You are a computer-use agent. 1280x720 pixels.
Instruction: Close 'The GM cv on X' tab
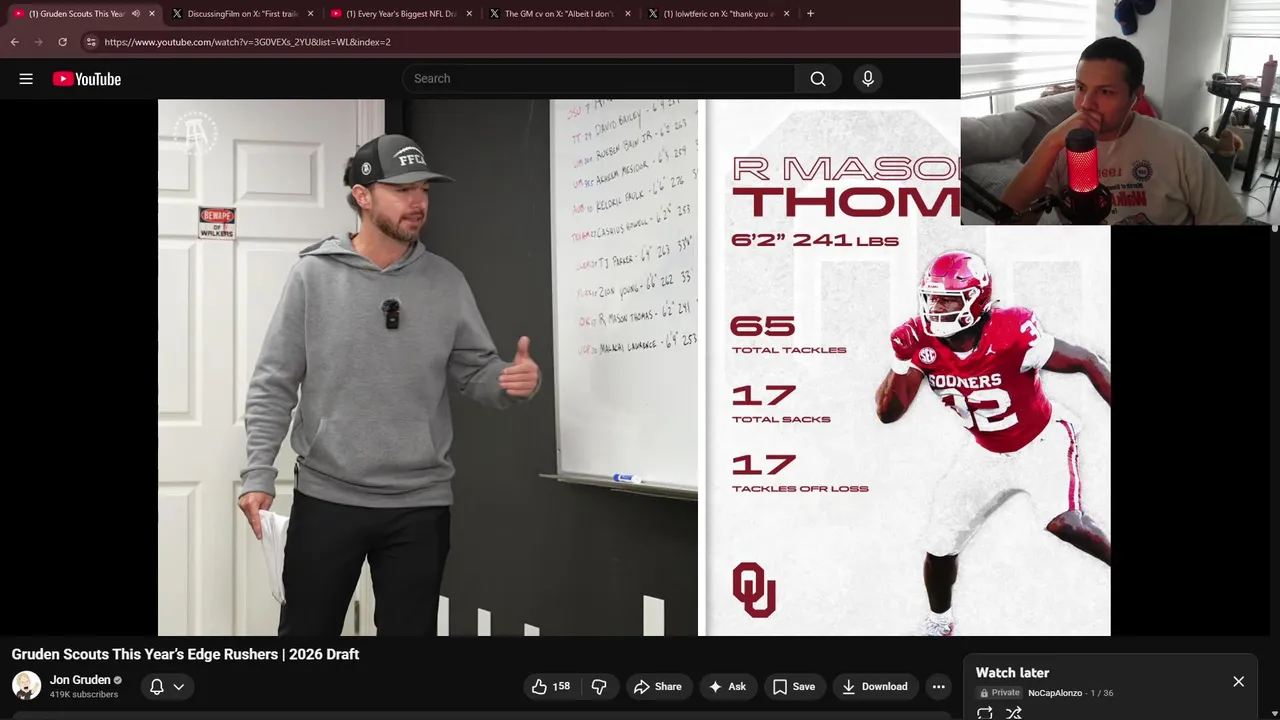coord(628,14)
